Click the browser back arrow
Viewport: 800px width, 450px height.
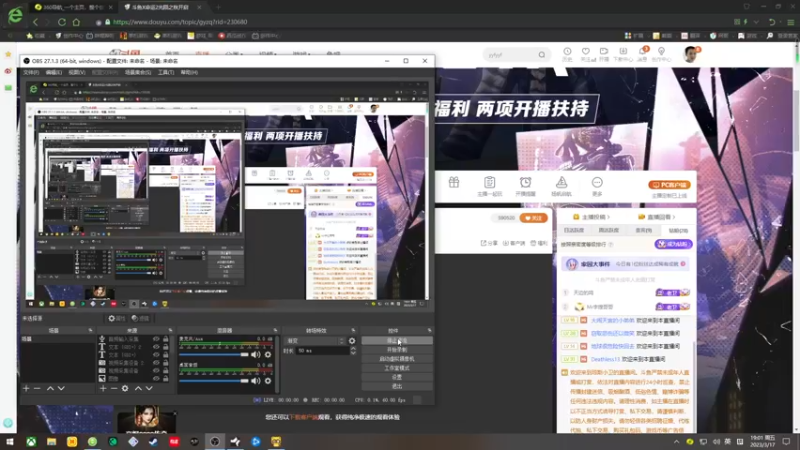click(x=35, y=22)
